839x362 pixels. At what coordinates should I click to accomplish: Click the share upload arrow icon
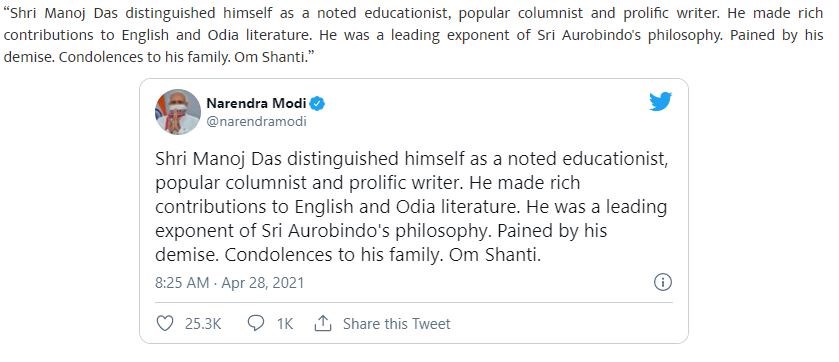click(x=323, y=323)
